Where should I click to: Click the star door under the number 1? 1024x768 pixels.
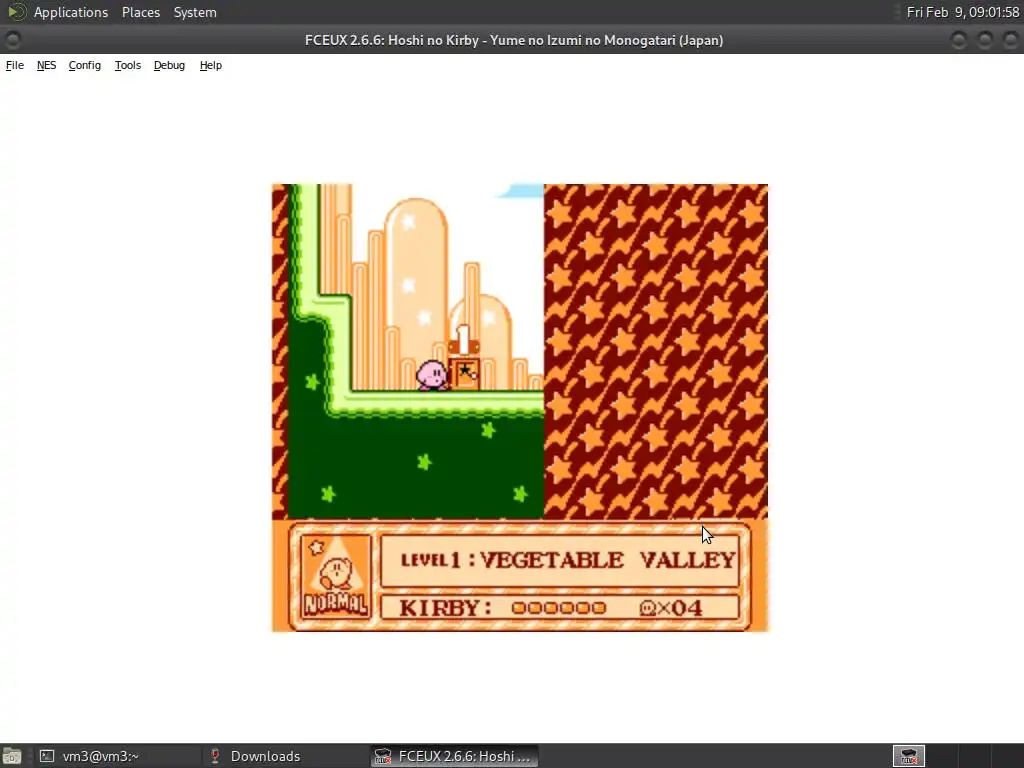click(x=464, y=374)
